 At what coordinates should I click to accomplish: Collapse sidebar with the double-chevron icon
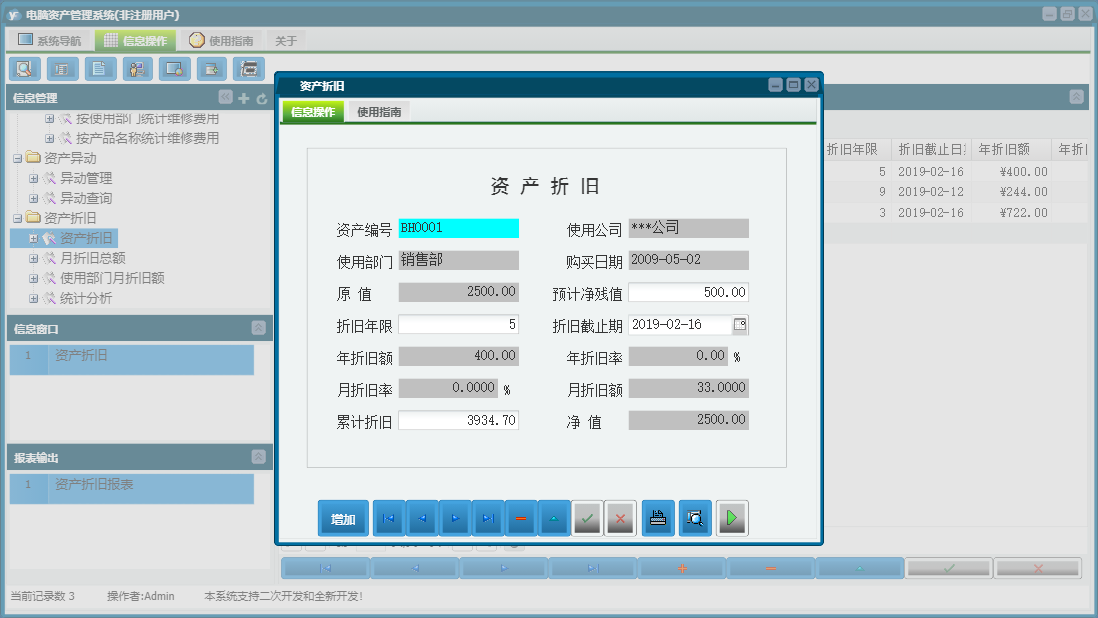224,98
